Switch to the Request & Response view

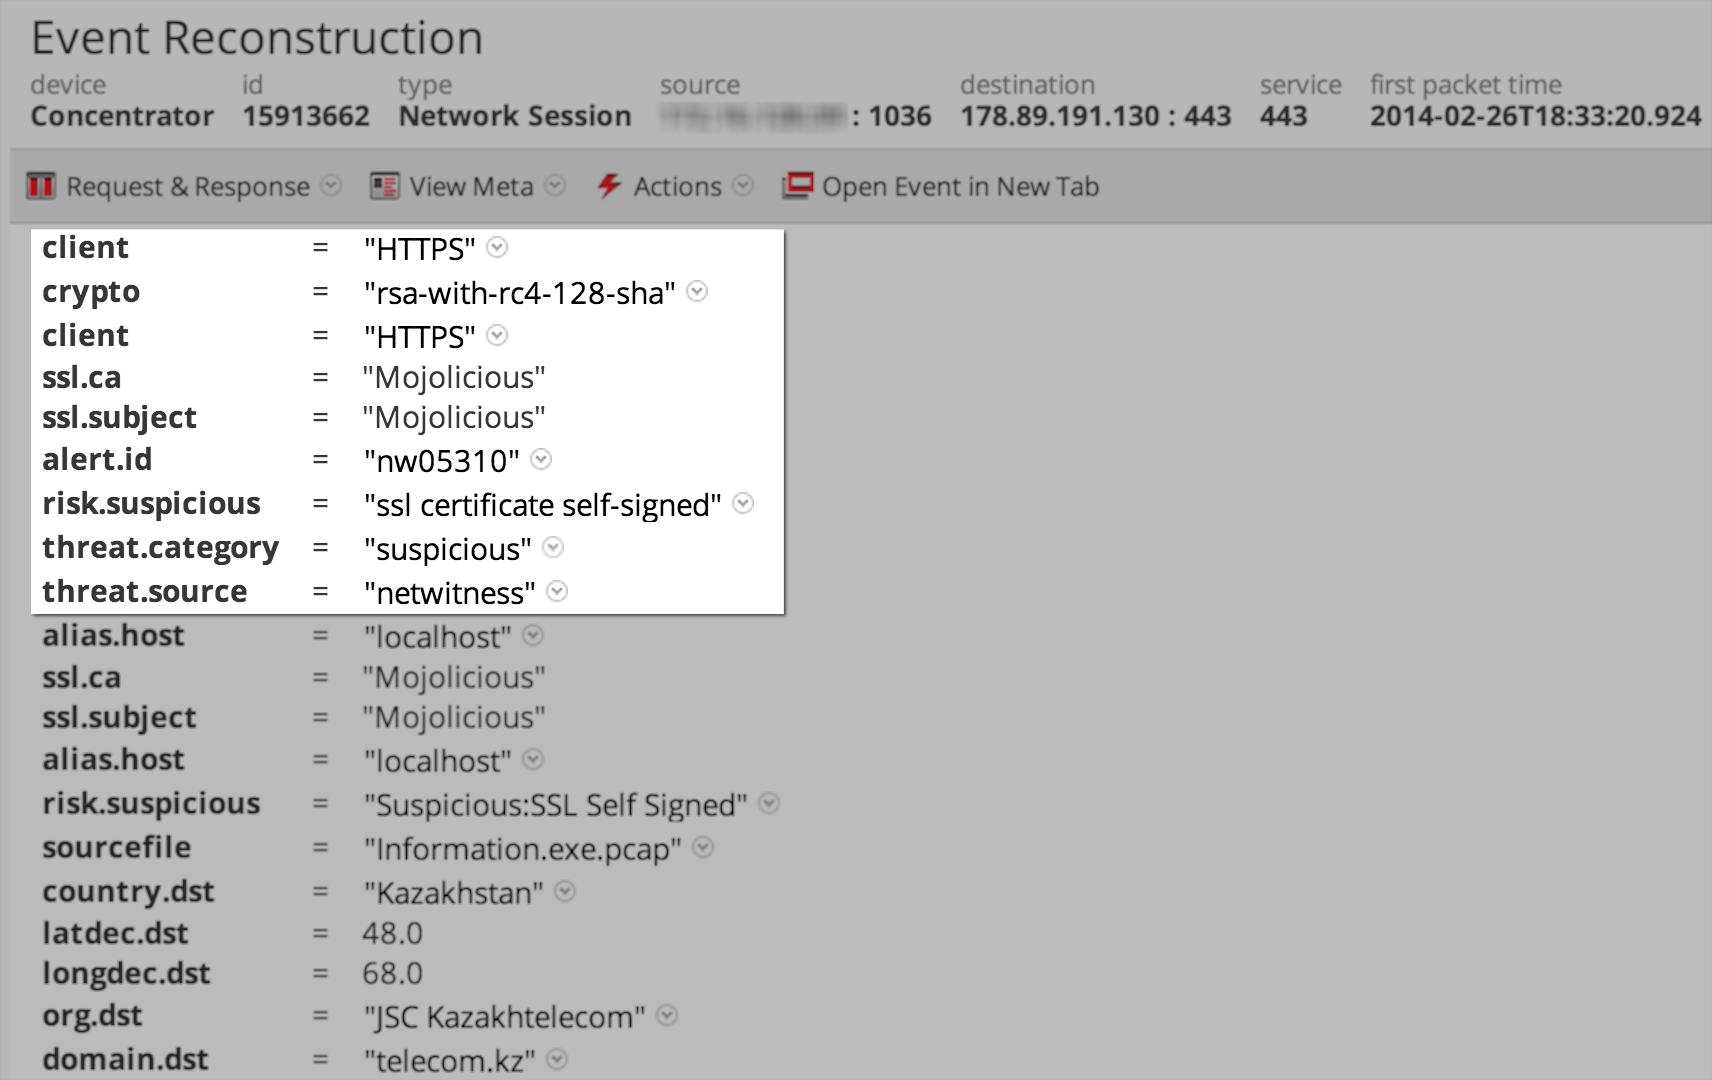(187, 186)
